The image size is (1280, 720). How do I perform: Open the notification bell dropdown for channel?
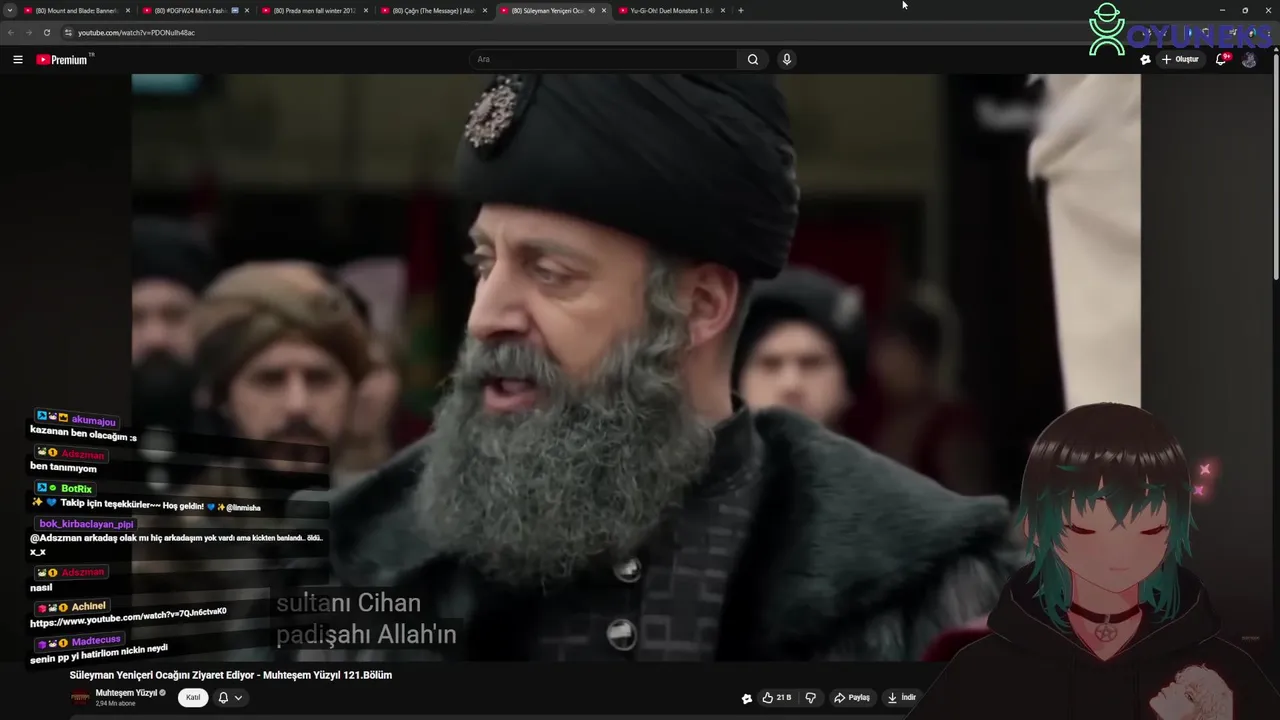(230, 697)
